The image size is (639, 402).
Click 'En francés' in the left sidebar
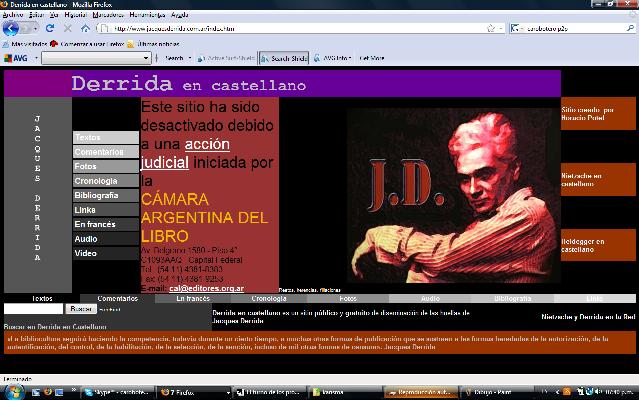tap(106, 224)
